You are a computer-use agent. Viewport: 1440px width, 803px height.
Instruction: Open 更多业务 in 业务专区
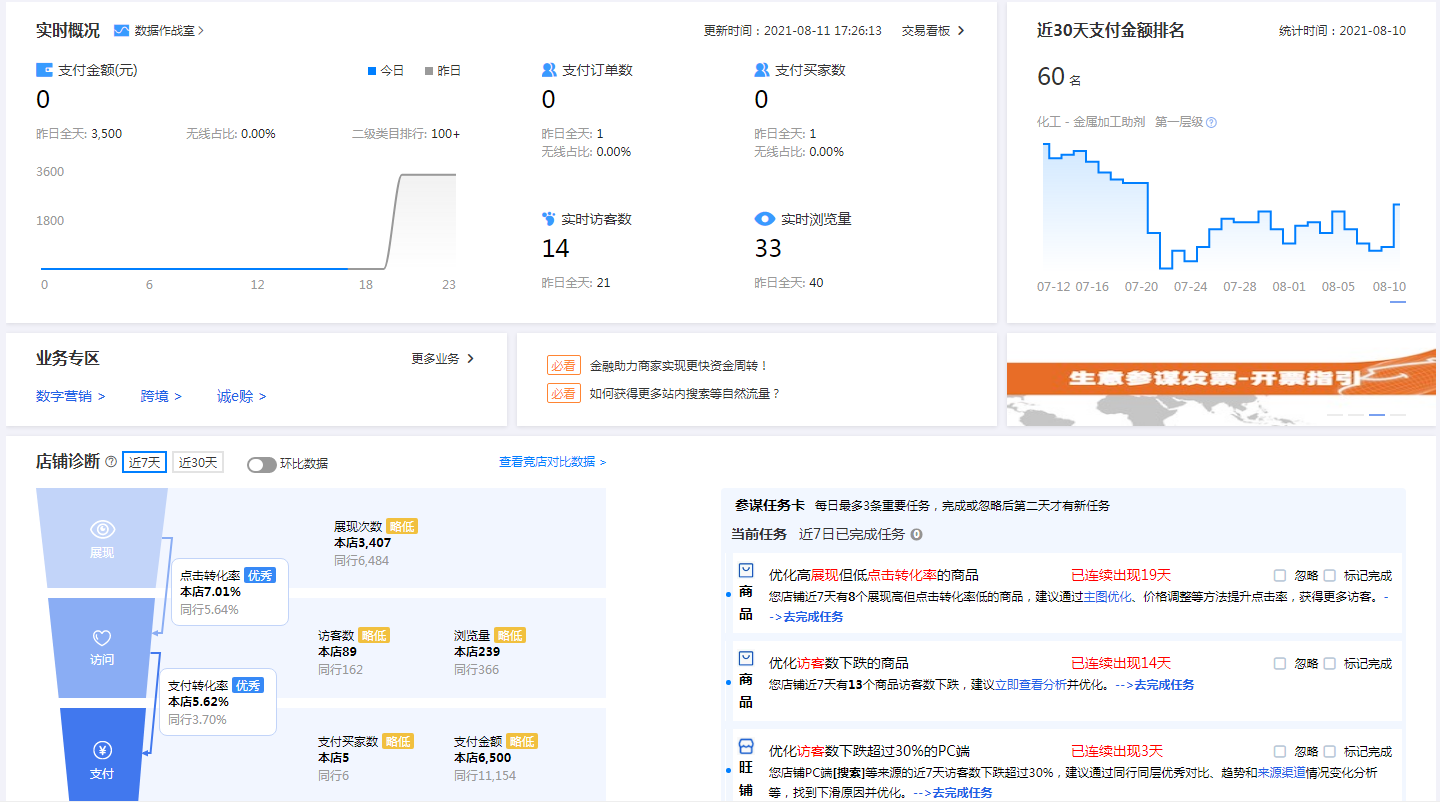coord(440,357)
